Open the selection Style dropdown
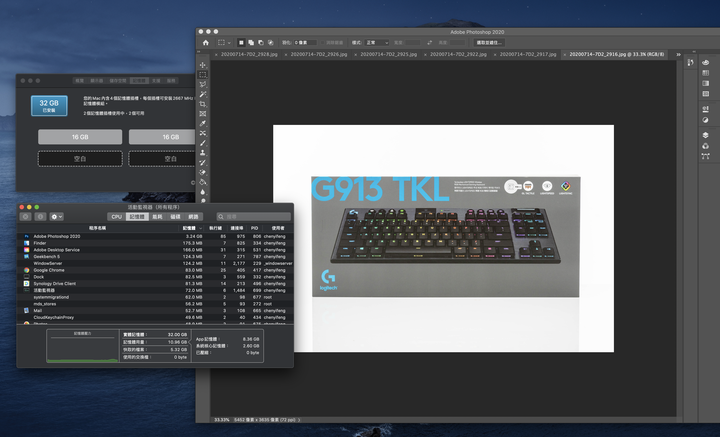The image size is (720, 437). [377, 43]
